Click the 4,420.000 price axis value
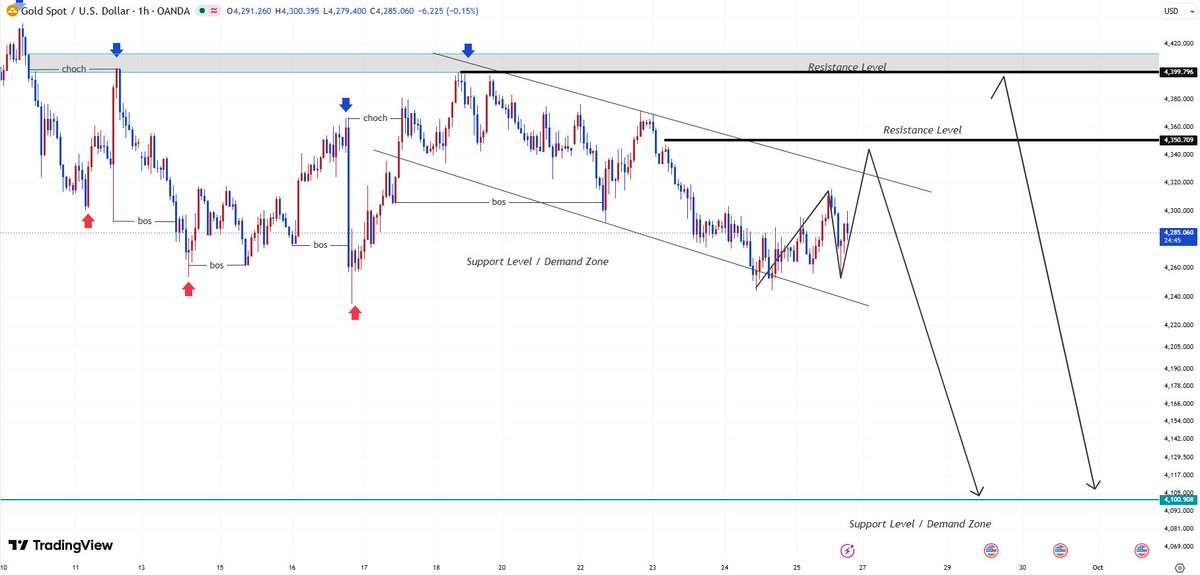1200x575 pixels. tap(1177, 44)
